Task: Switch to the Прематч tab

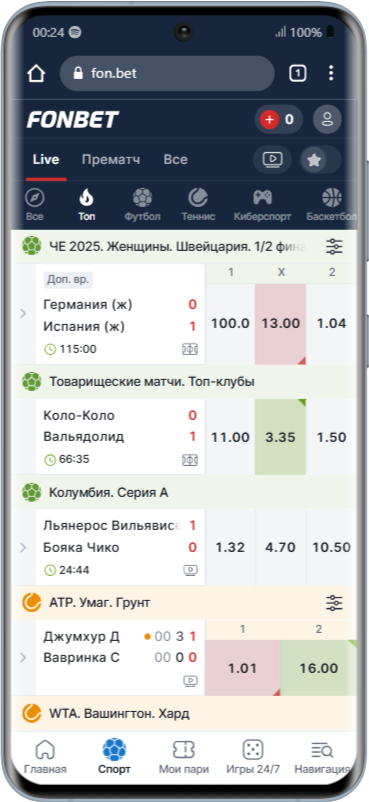Action: [111, 160]
